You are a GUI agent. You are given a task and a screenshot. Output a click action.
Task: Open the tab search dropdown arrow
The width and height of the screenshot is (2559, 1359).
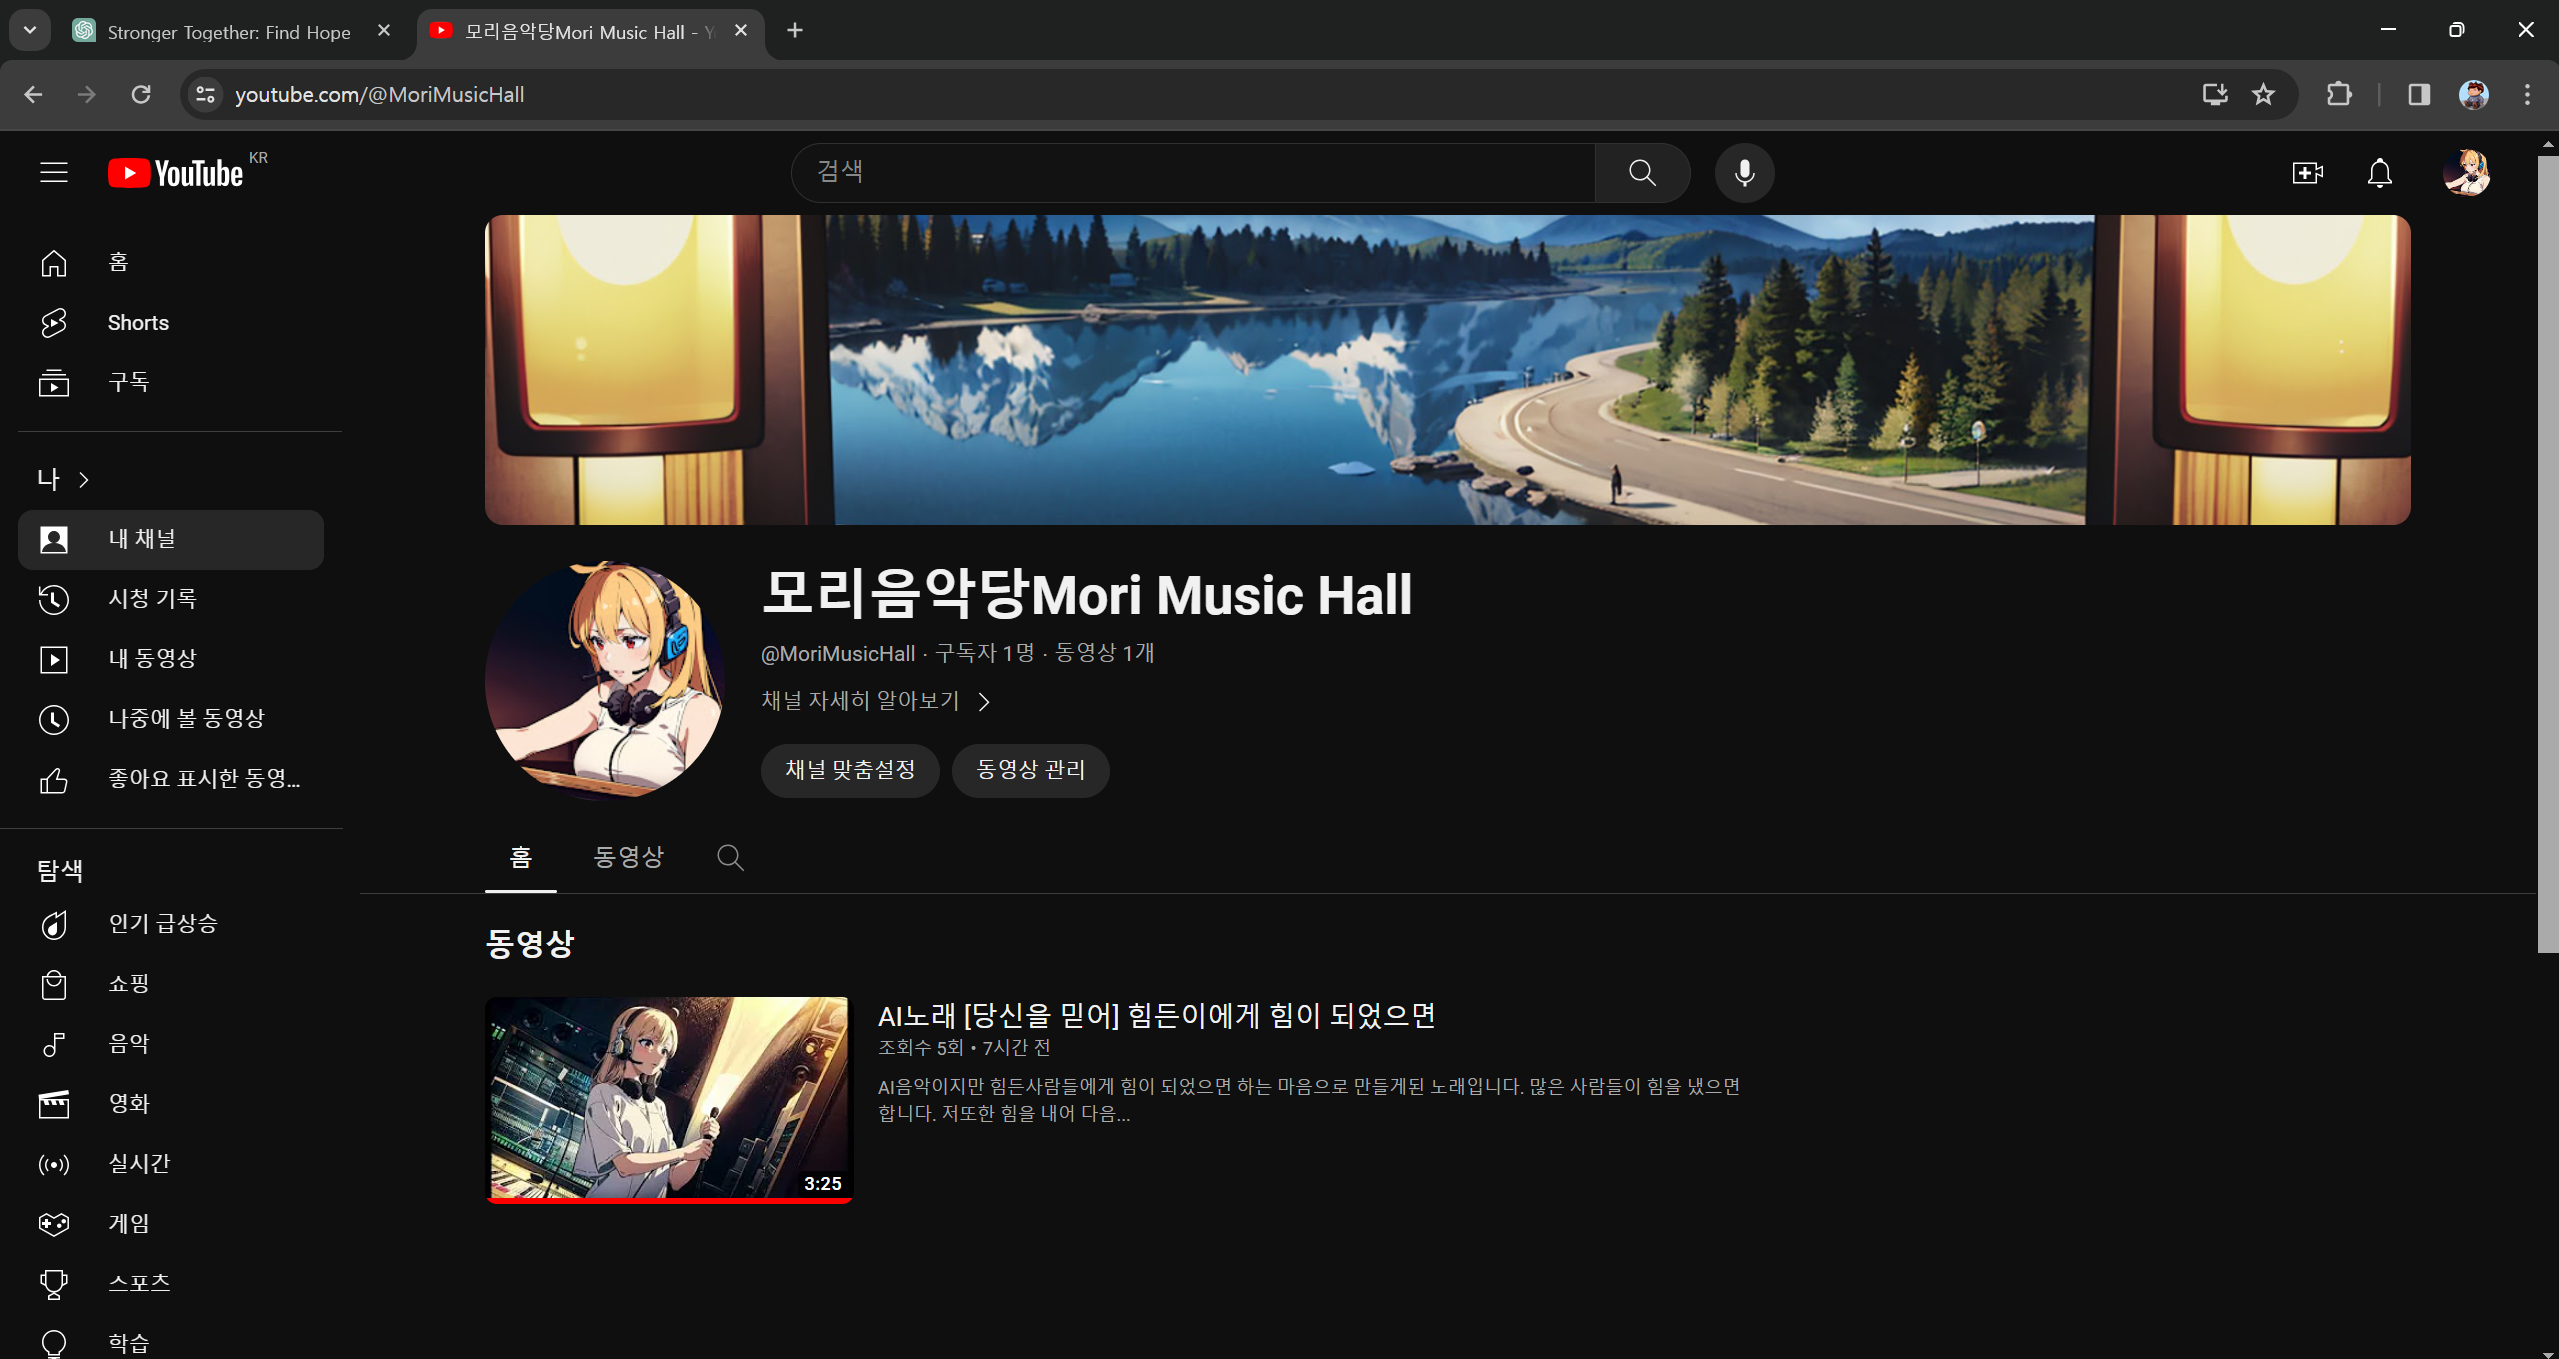(x=30, y=30)
